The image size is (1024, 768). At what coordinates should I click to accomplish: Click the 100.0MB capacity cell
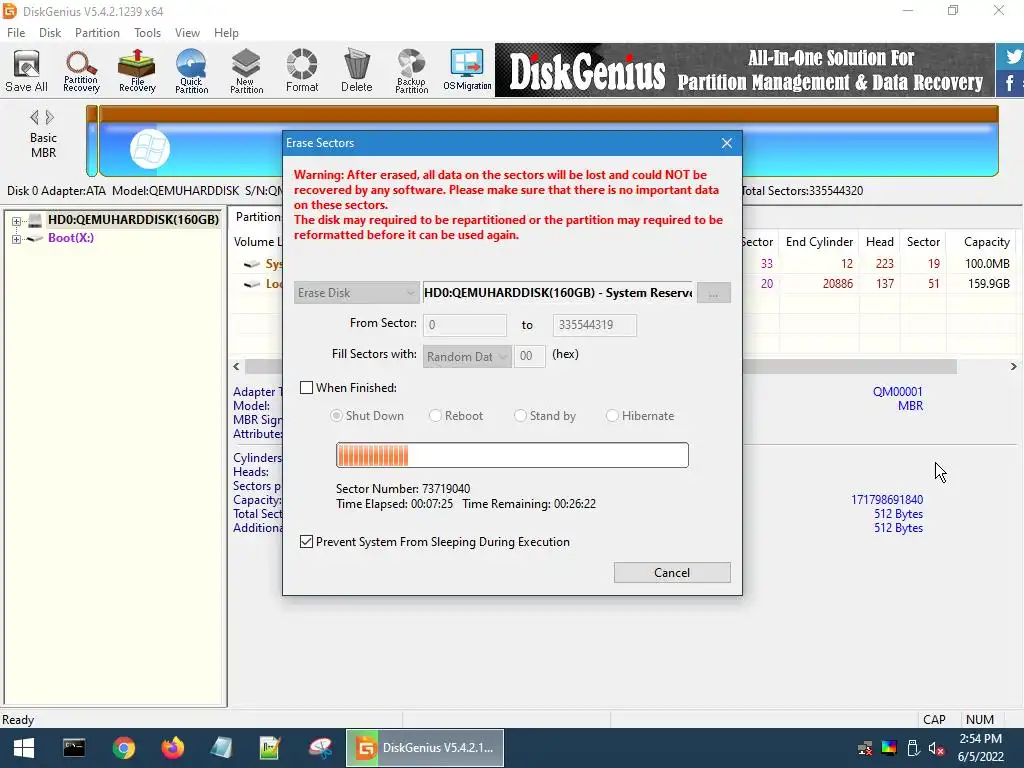click(987, 264)
